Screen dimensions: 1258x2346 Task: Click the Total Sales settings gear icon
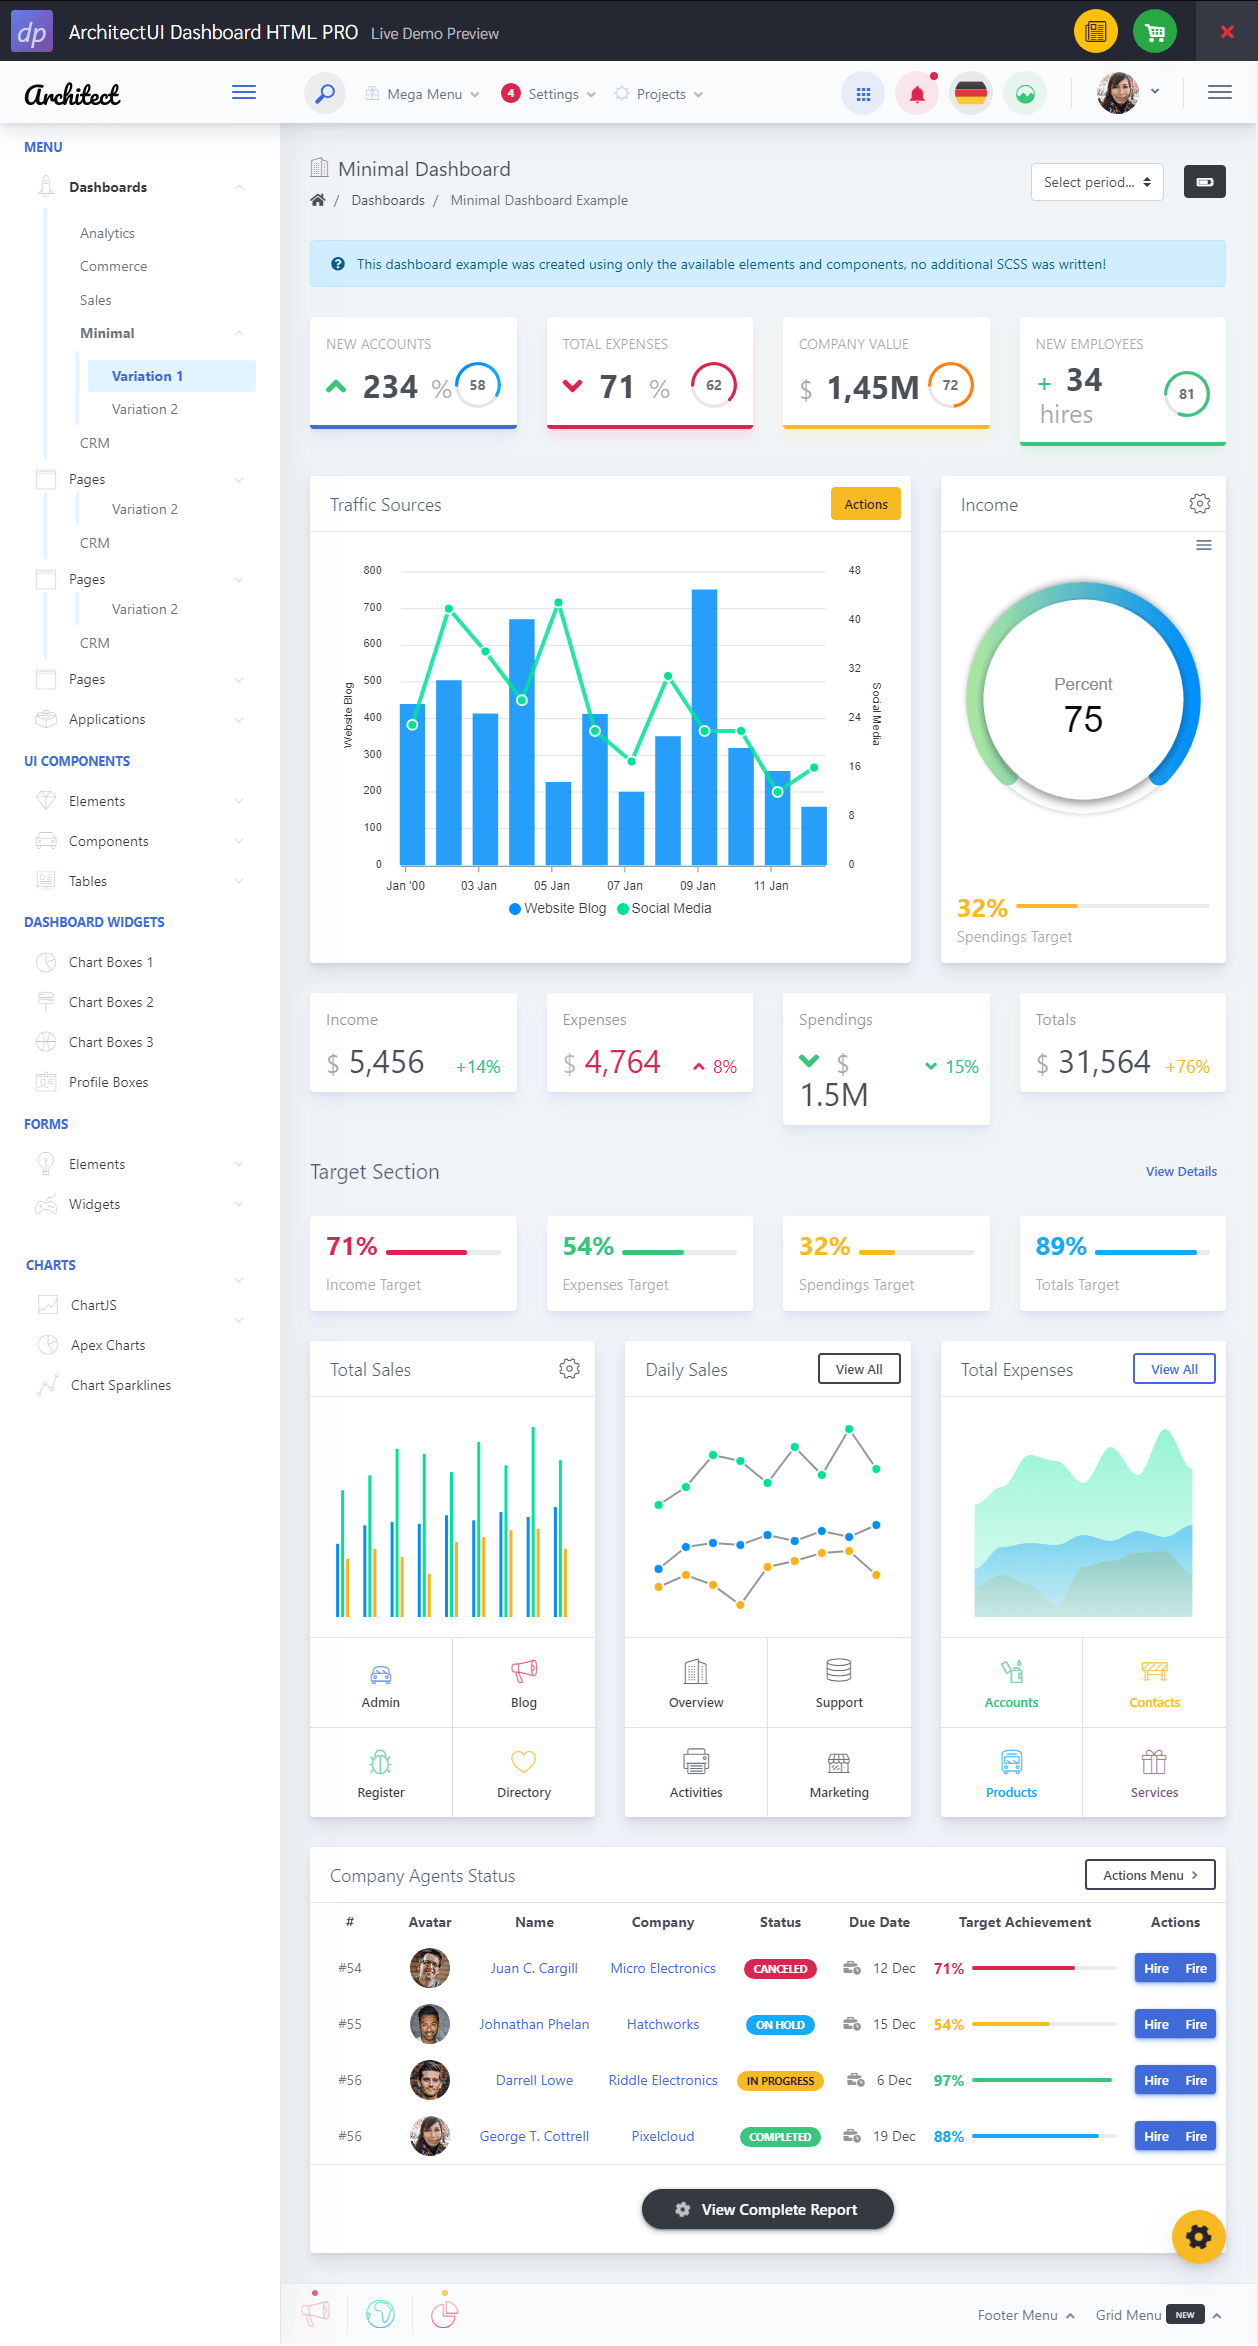point(569,1369)
